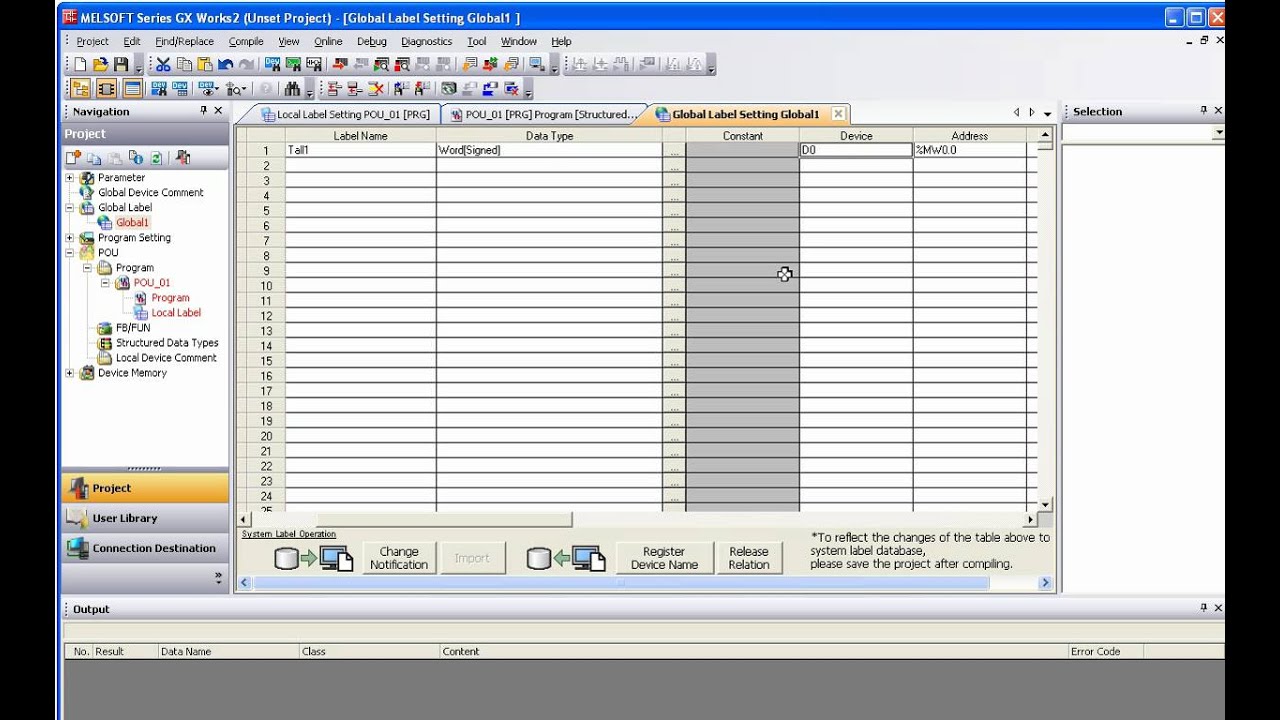Image resolution: width=1280 pixels, height=720 pixels.
Task: Toggle the Navigation window toolbar icon
Action: pyautogui.click(x=81, y=89)
